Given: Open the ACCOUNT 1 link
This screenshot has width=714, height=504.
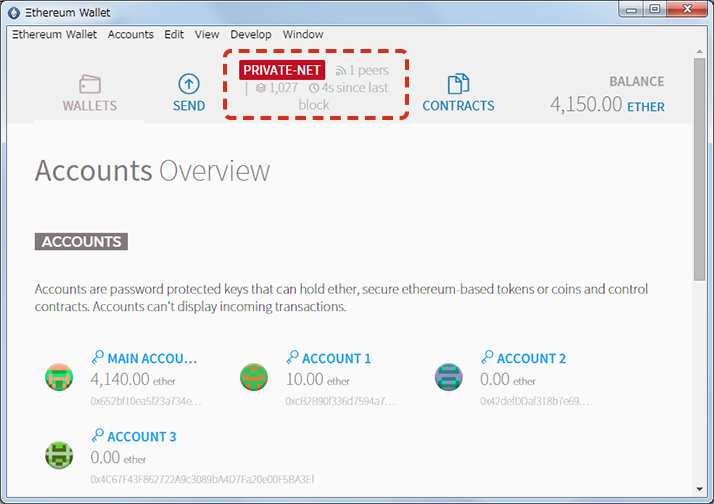Looking at the screenshot, I should 337,359.
